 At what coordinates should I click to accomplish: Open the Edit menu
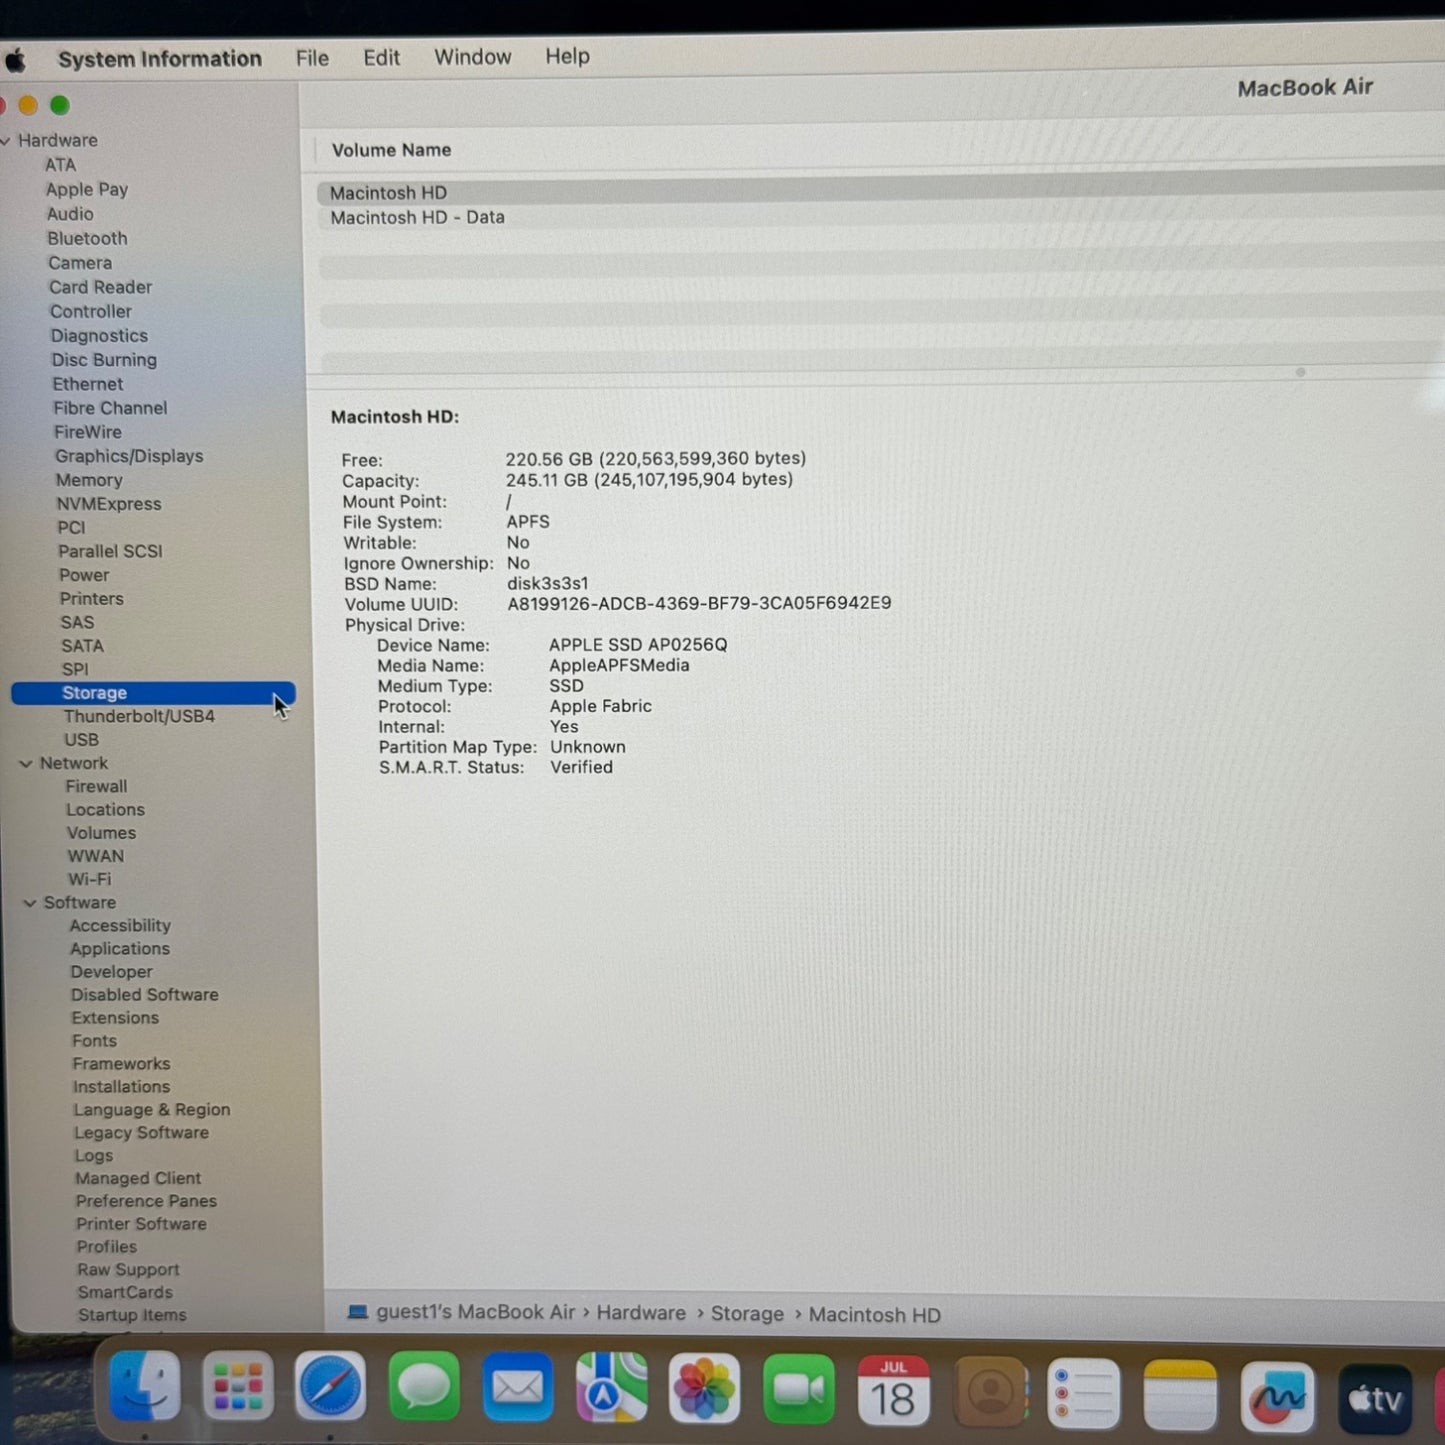(x=381, y=57)
